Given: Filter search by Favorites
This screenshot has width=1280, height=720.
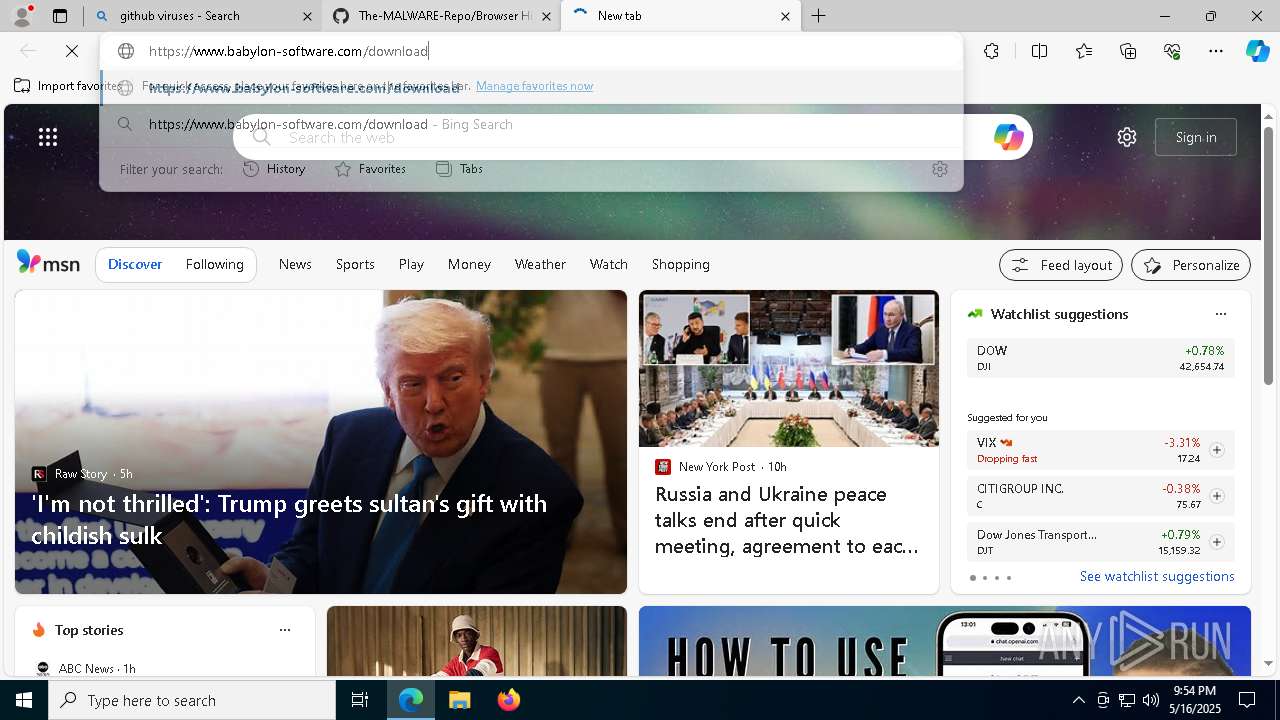Looking at the screenshot, I should (370, 169).
